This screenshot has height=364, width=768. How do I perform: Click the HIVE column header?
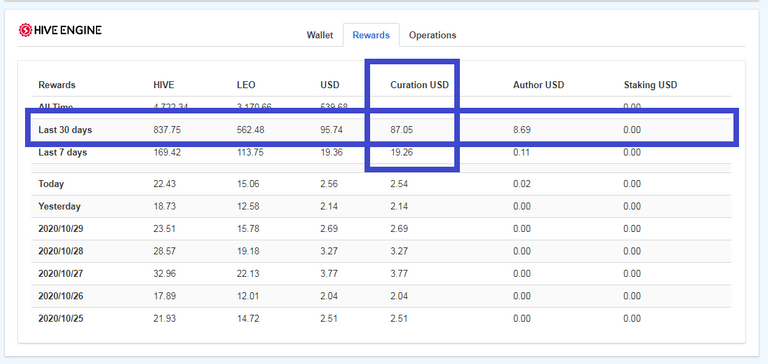164,85
